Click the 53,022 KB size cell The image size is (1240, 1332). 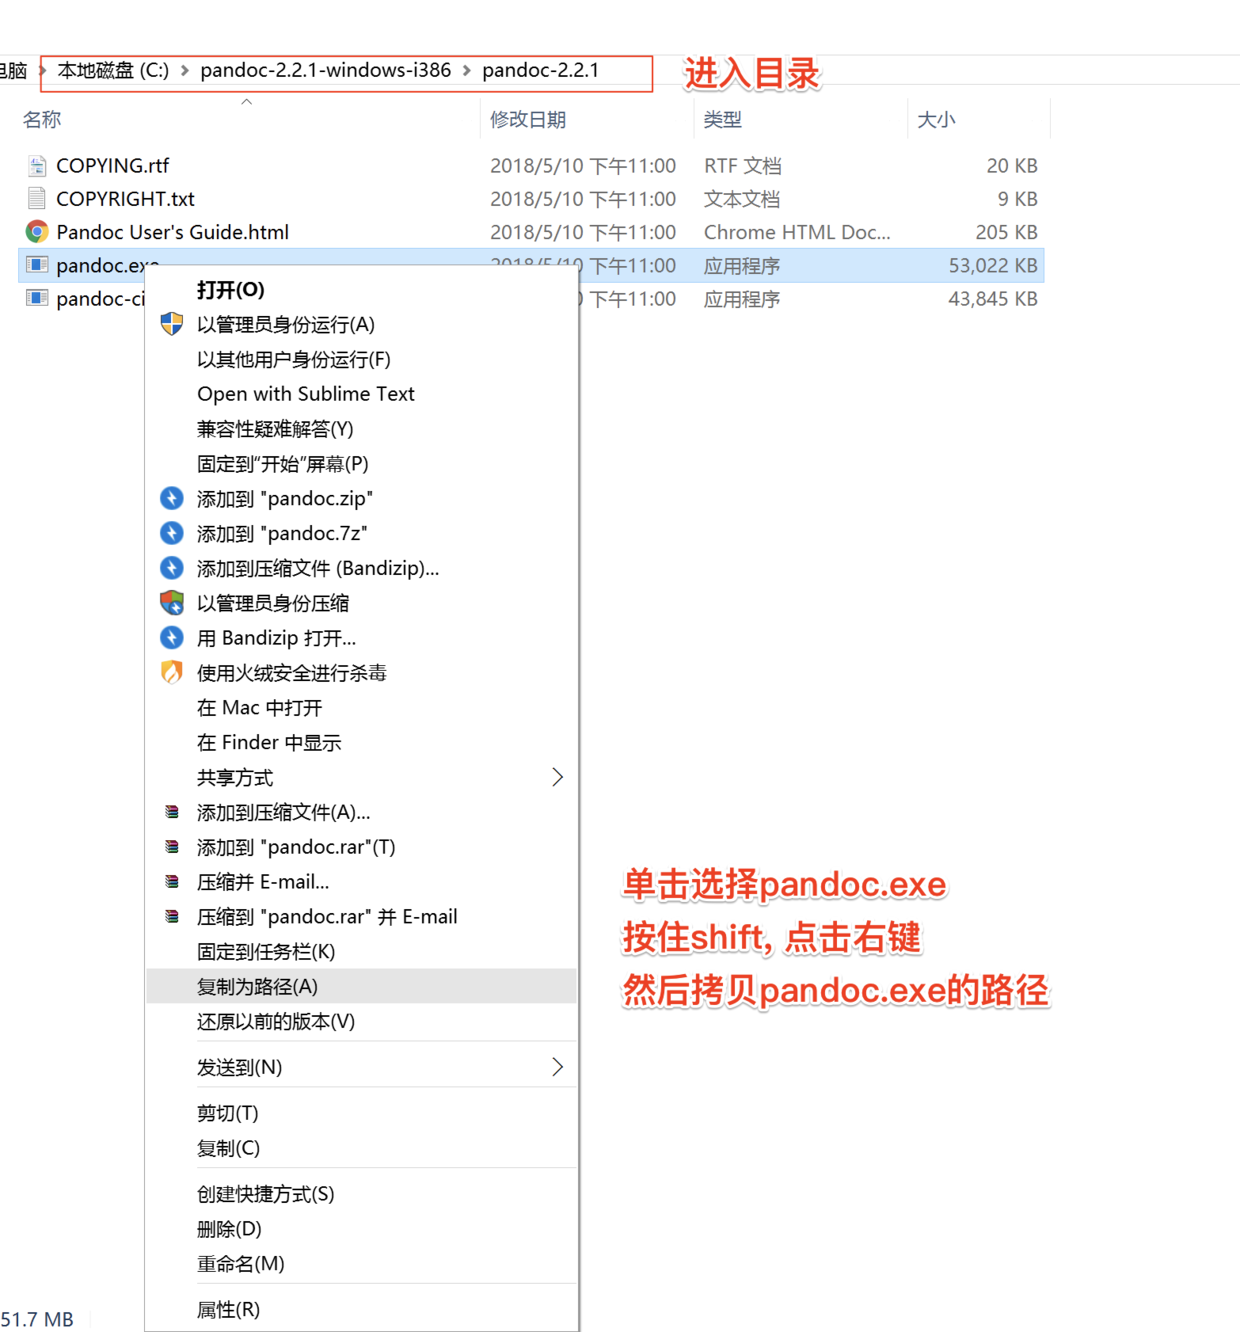(993, 265)
